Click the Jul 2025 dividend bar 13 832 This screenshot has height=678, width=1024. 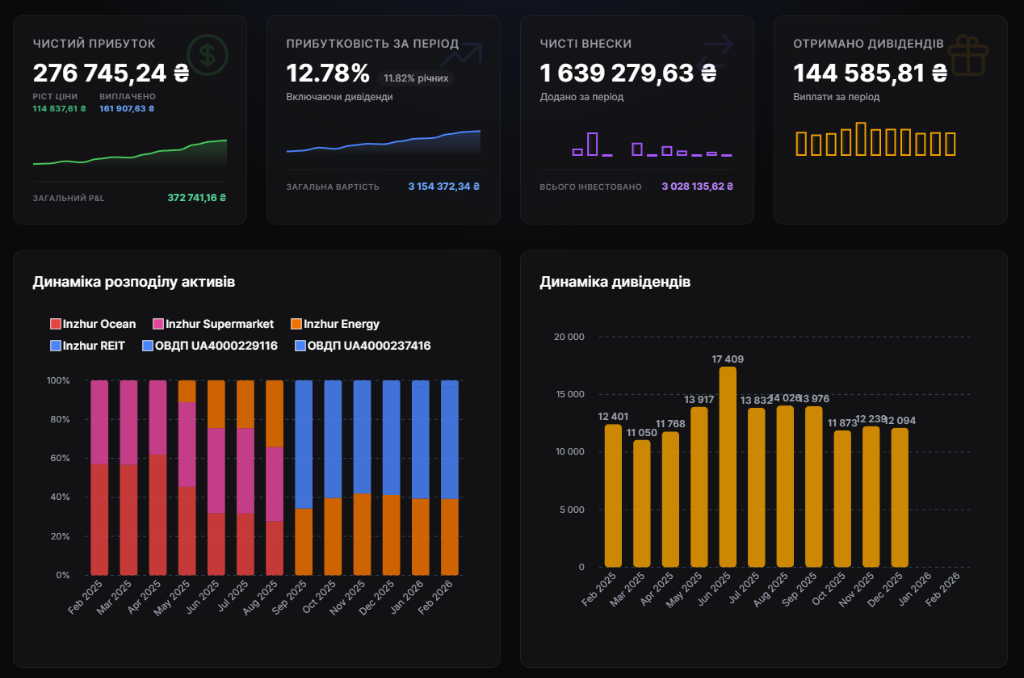point(756,488)
